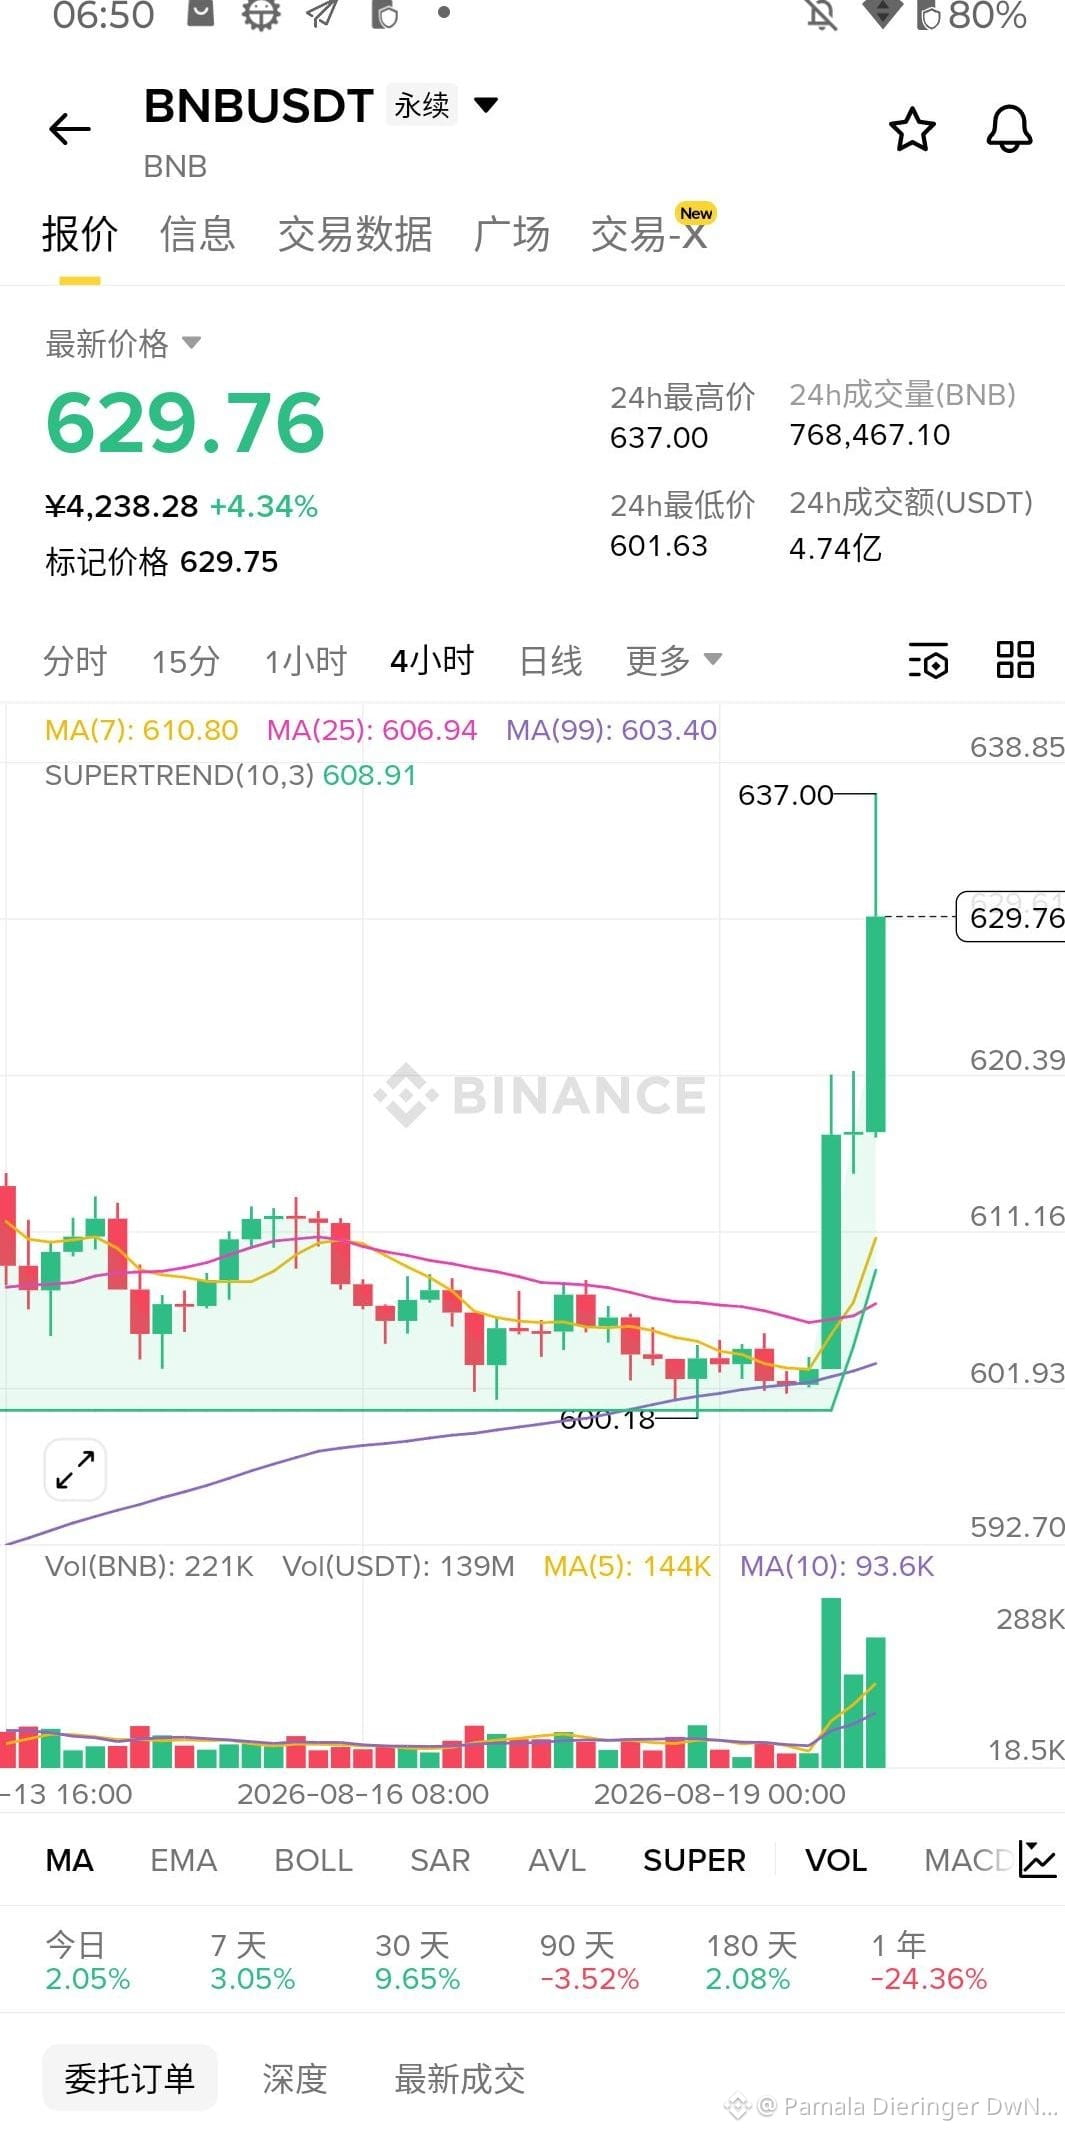This screenshot has width=1065, height=2131.
Task: Select the 分时 chart interval
Action: click(75, 661)
